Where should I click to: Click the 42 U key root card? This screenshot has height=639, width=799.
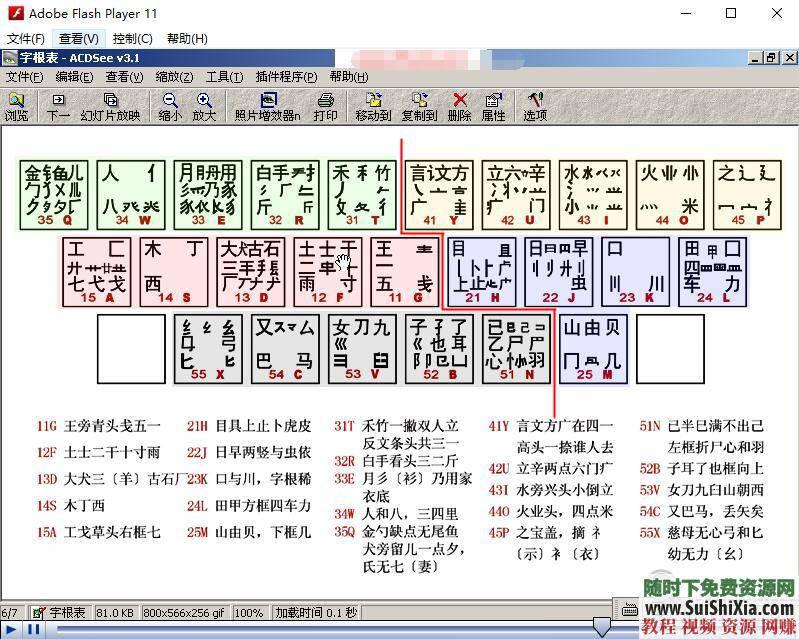(x=516, y=195)
